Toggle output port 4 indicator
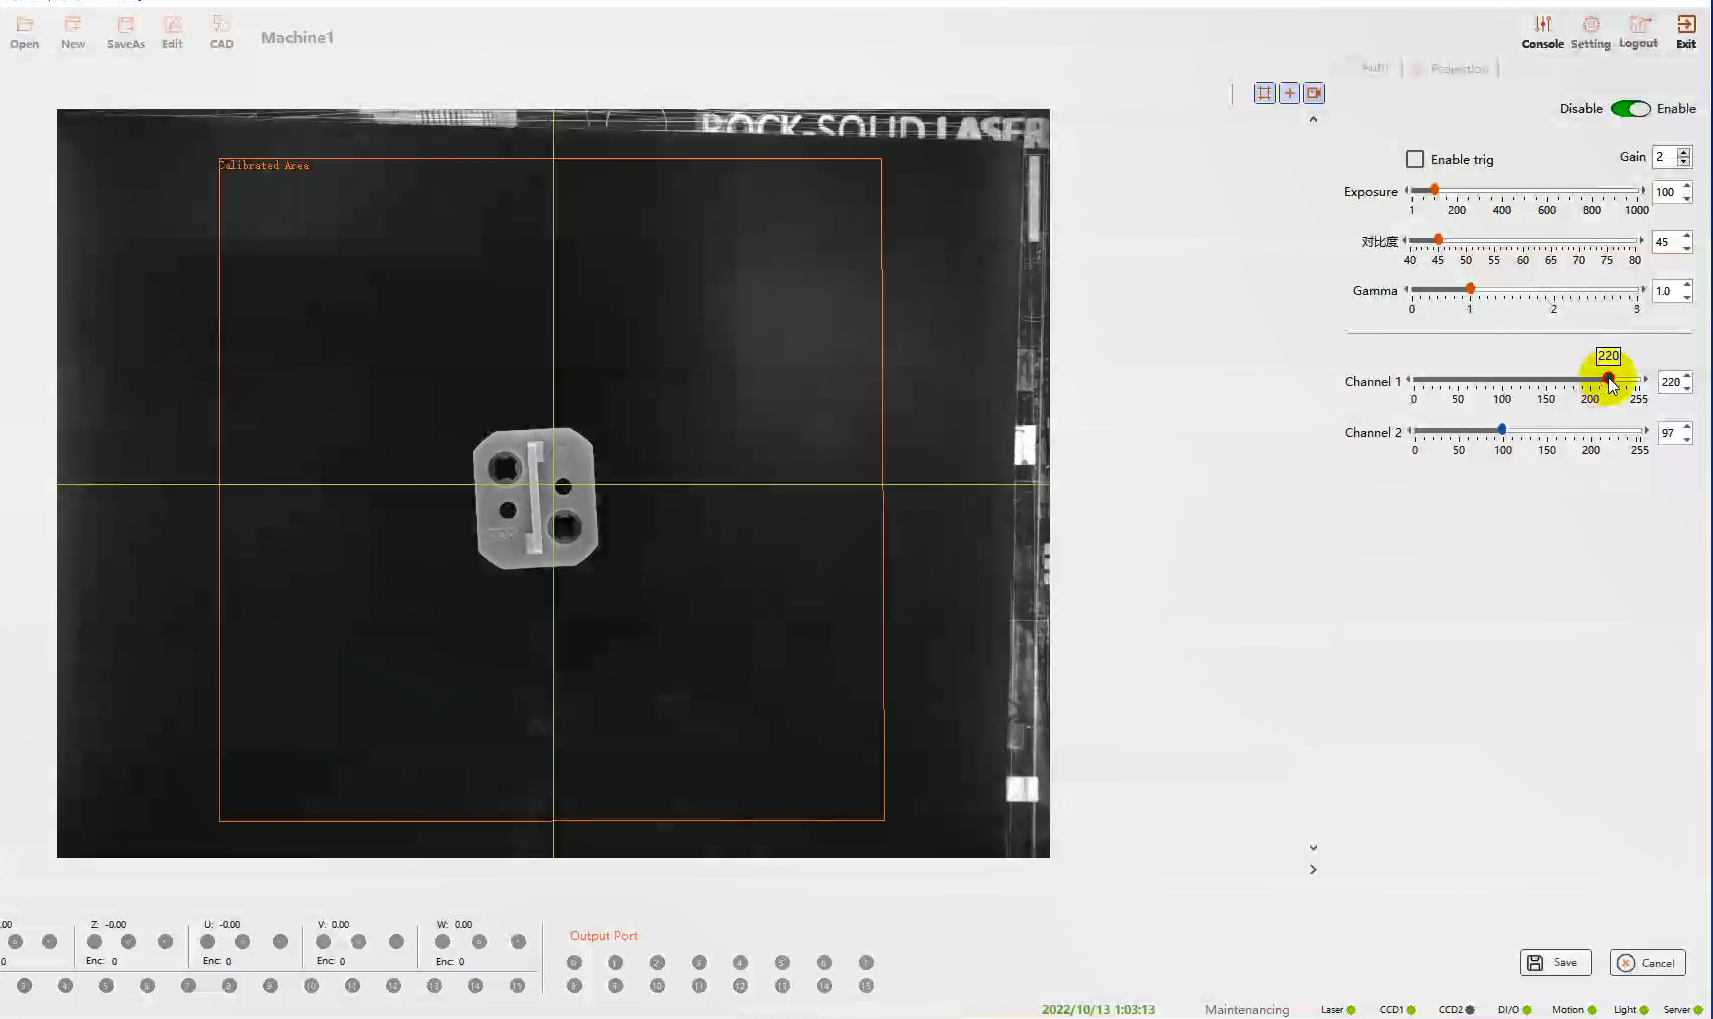This screenshot has width=1713, height=1019. click(x=740, y=962)
